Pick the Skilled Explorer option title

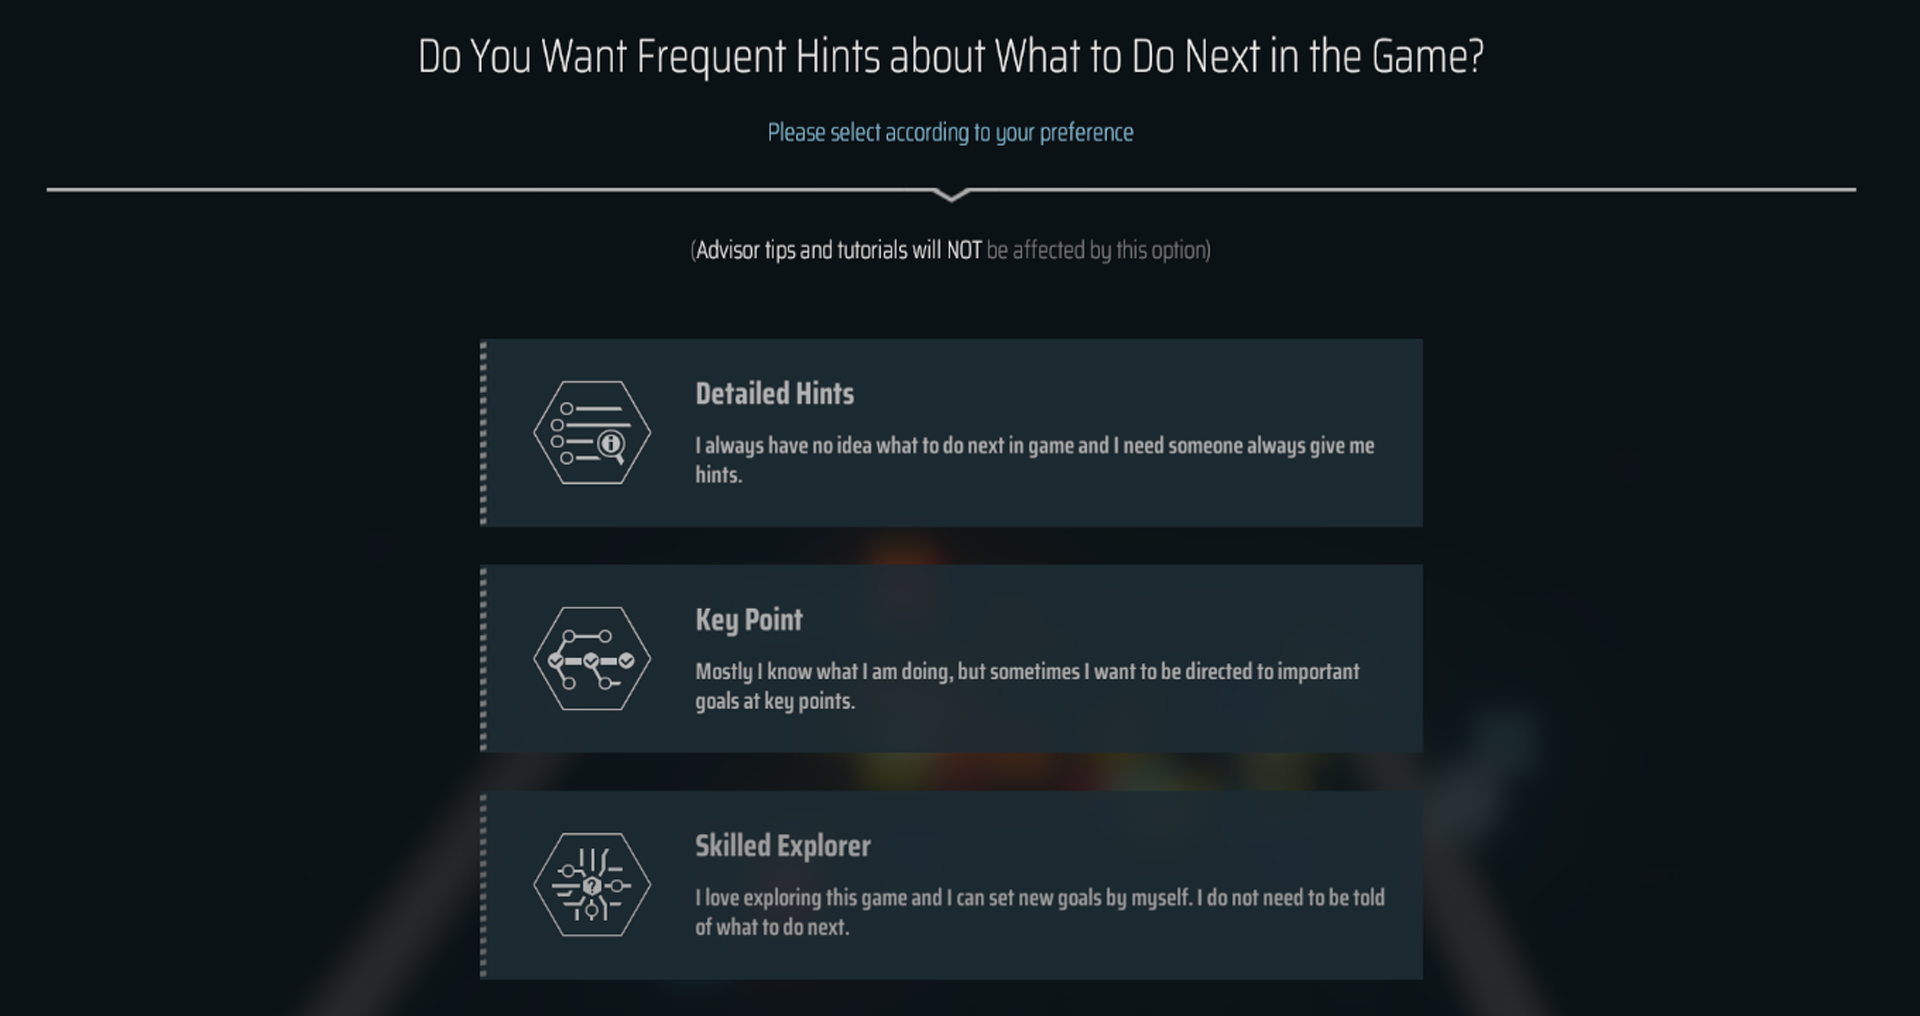tap(783, 846)
